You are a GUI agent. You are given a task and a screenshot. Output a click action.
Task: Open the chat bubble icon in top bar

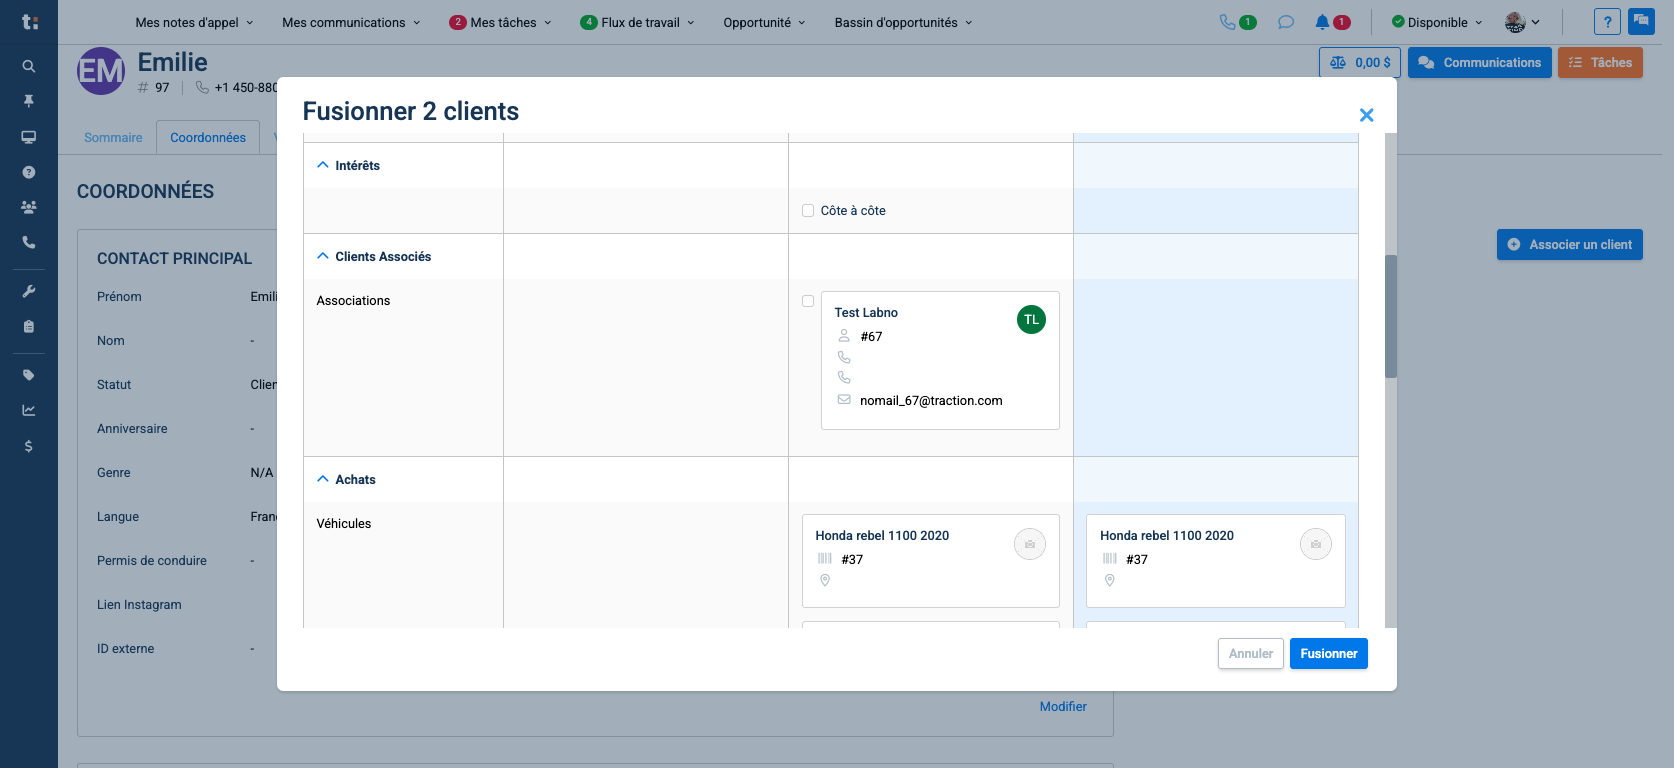click(1286, 22)
